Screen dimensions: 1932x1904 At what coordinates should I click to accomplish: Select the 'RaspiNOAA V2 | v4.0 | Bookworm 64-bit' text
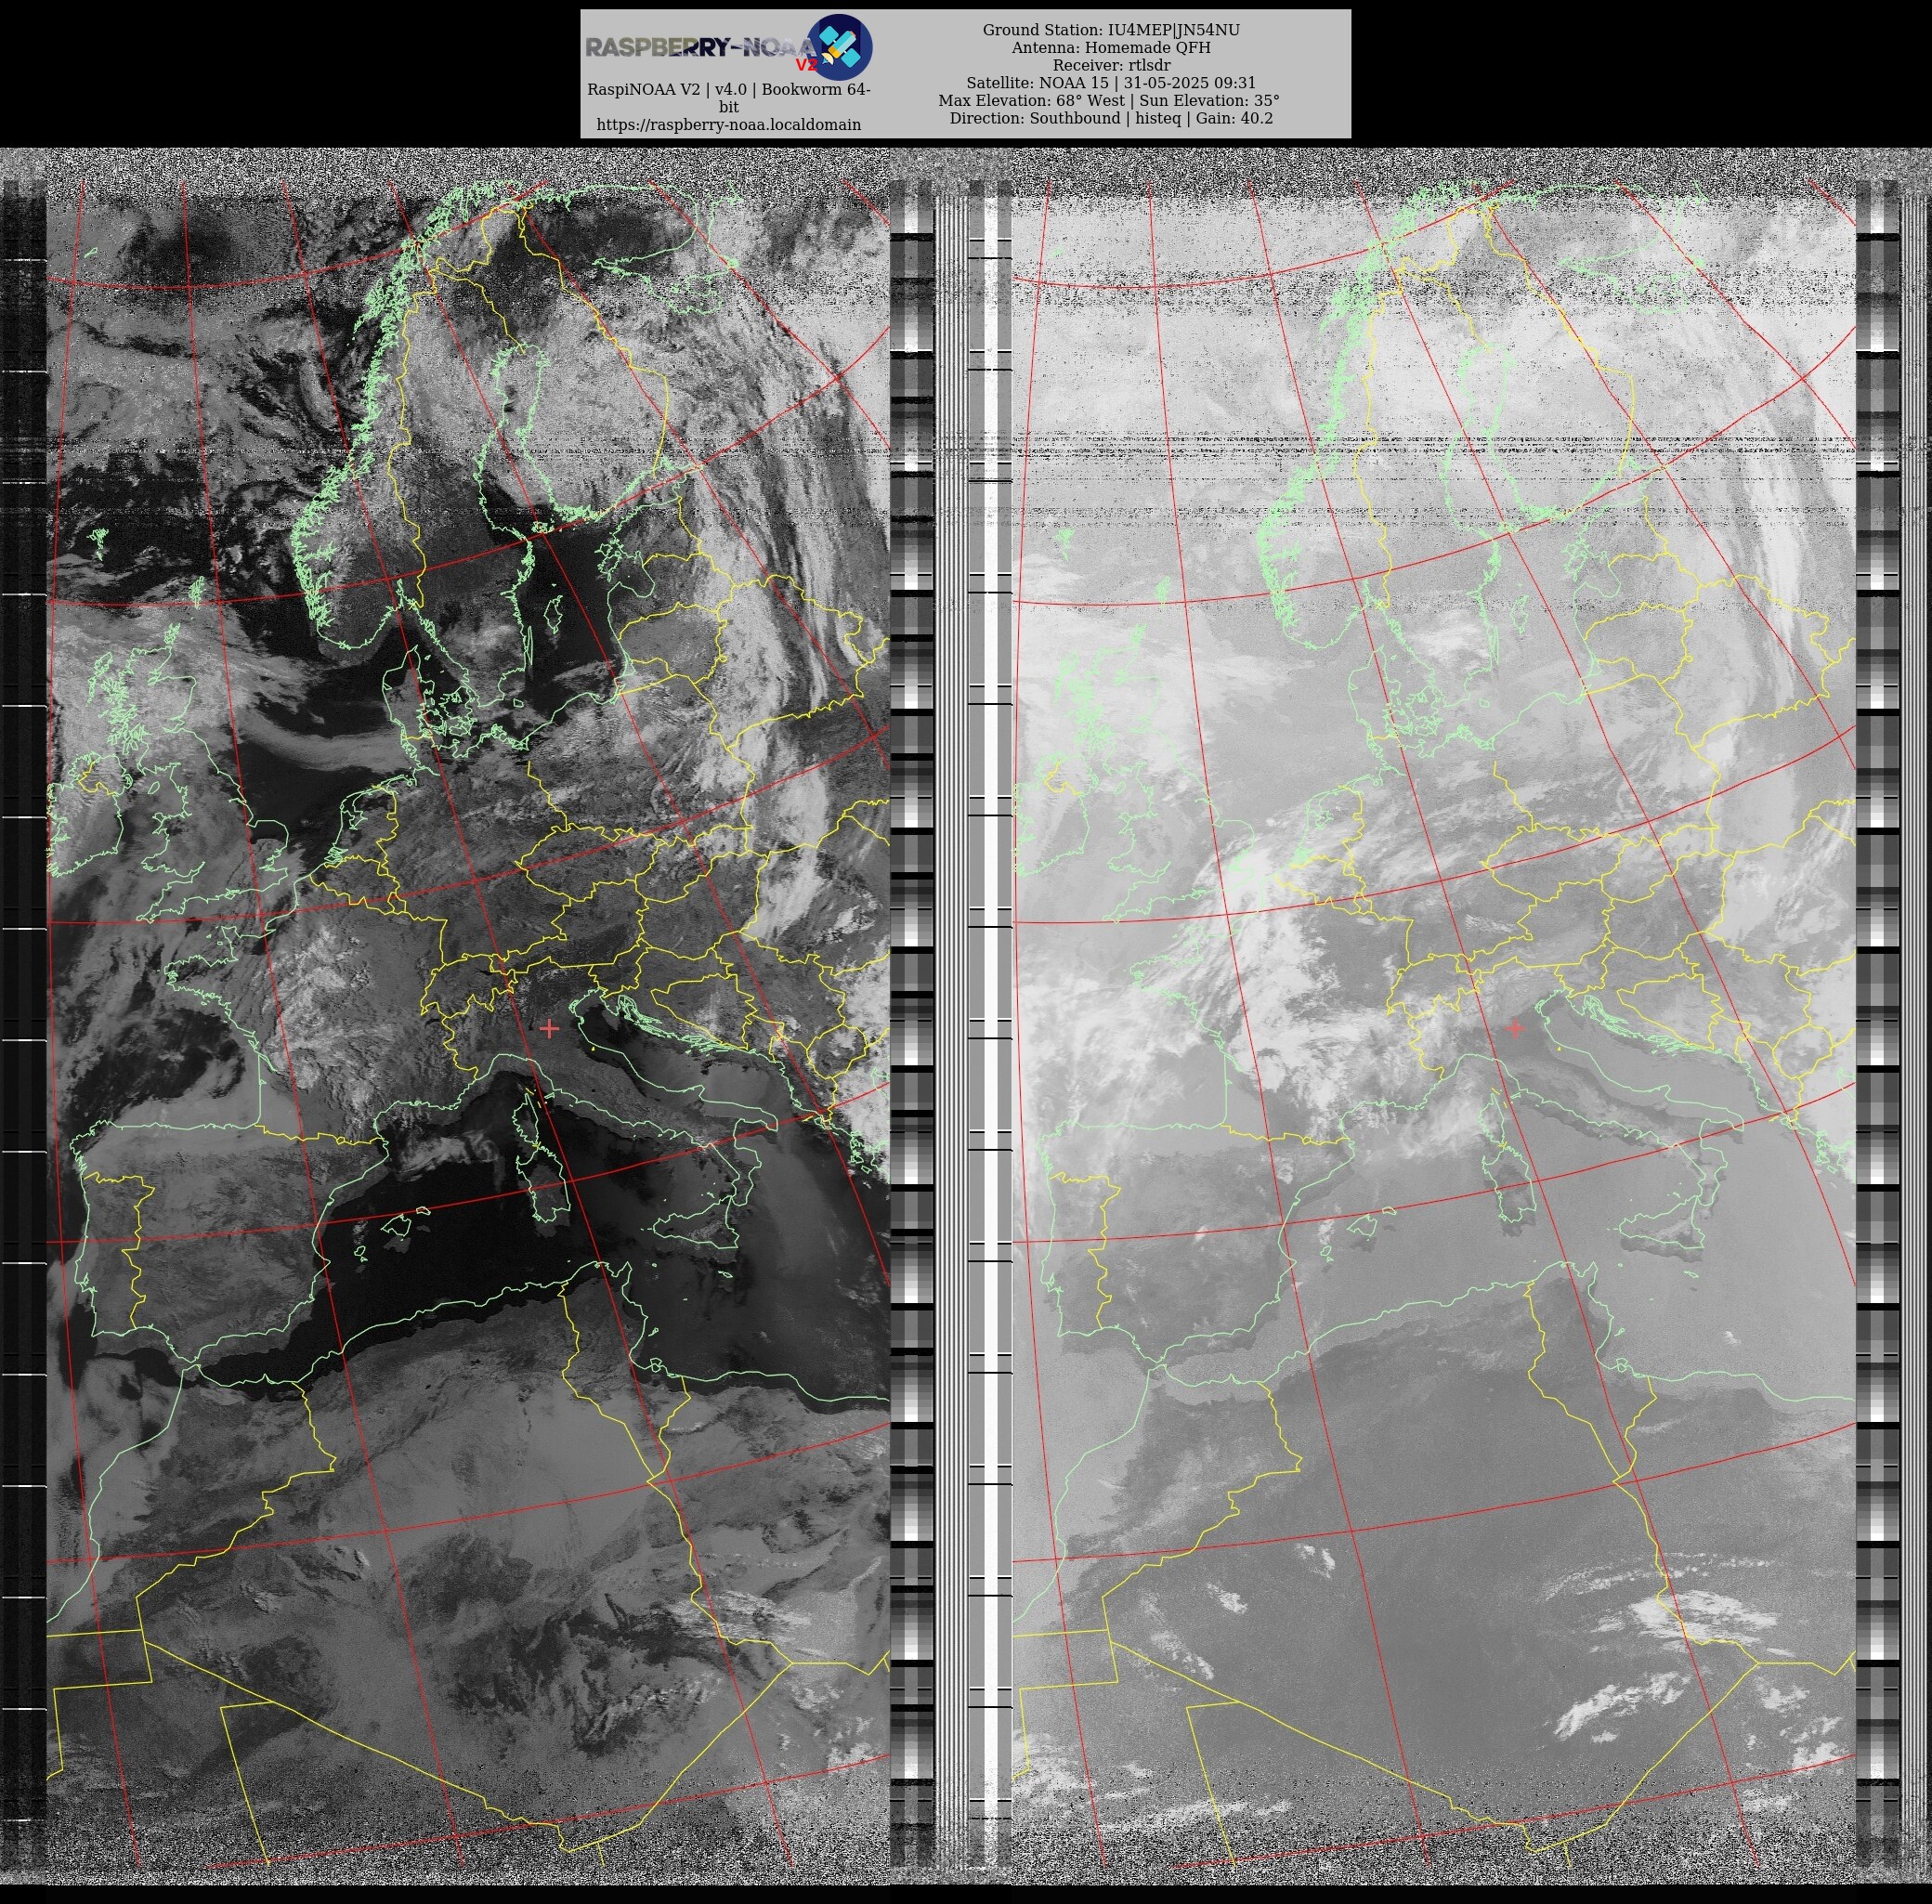728,98
